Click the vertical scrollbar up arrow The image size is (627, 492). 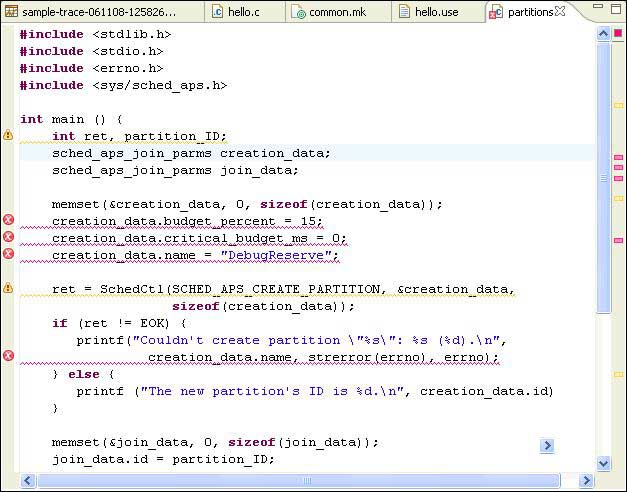click(x=603, y=34)
